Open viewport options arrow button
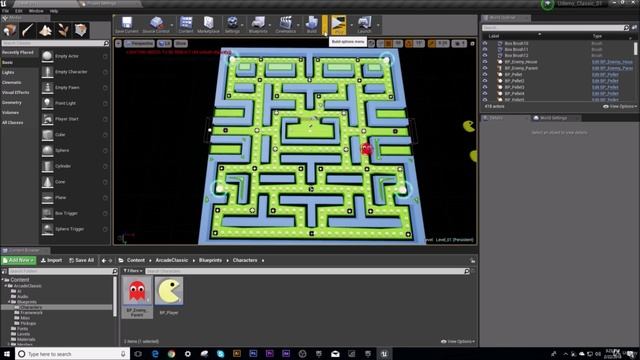This screenshot has height=360, width=640. click(118, 43)
